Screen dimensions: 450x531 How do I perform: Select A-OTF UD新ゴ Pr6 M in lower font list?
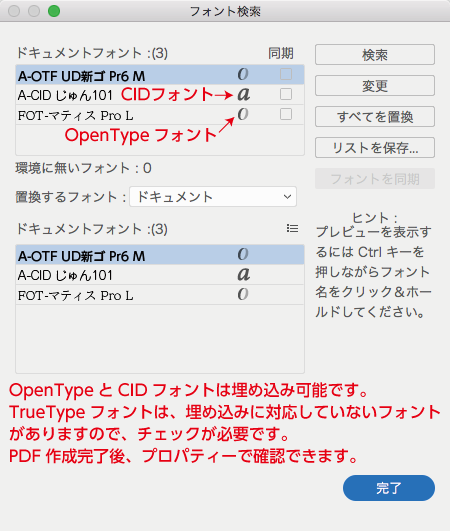[160, 255]
